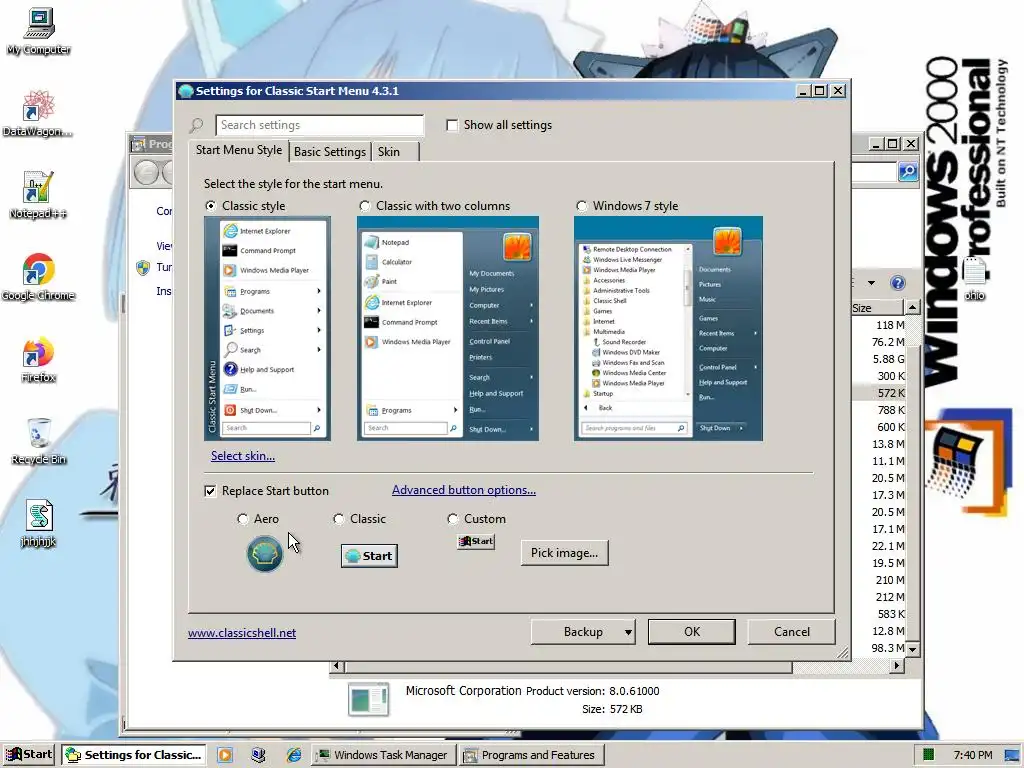Open www.classicshell.net link
1024x768 pixels.
click(242, 633)
